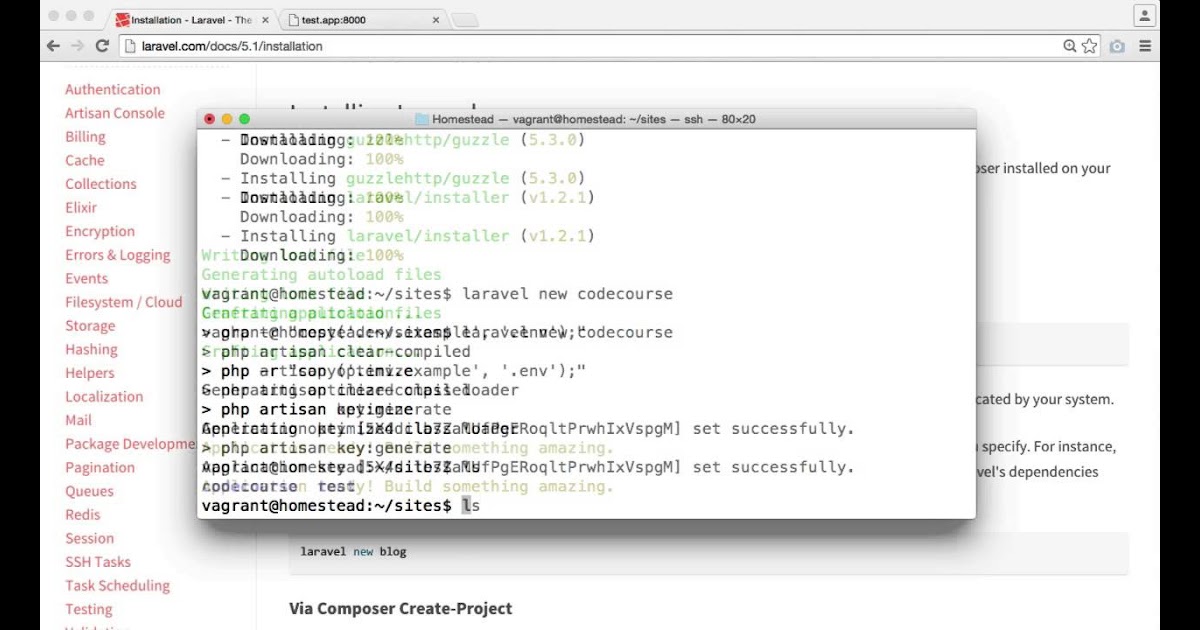Switch to the test.app:8000 tab

[362, 20]
